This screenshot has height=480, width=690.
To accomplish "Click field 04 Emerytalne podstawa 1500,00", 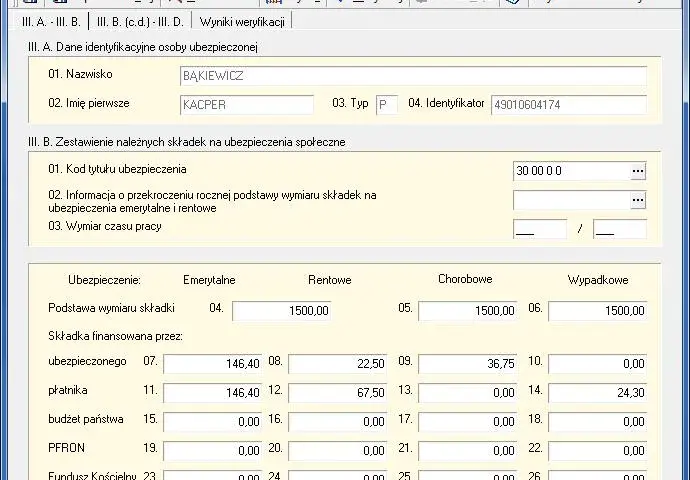I will [x=282, y=311].
